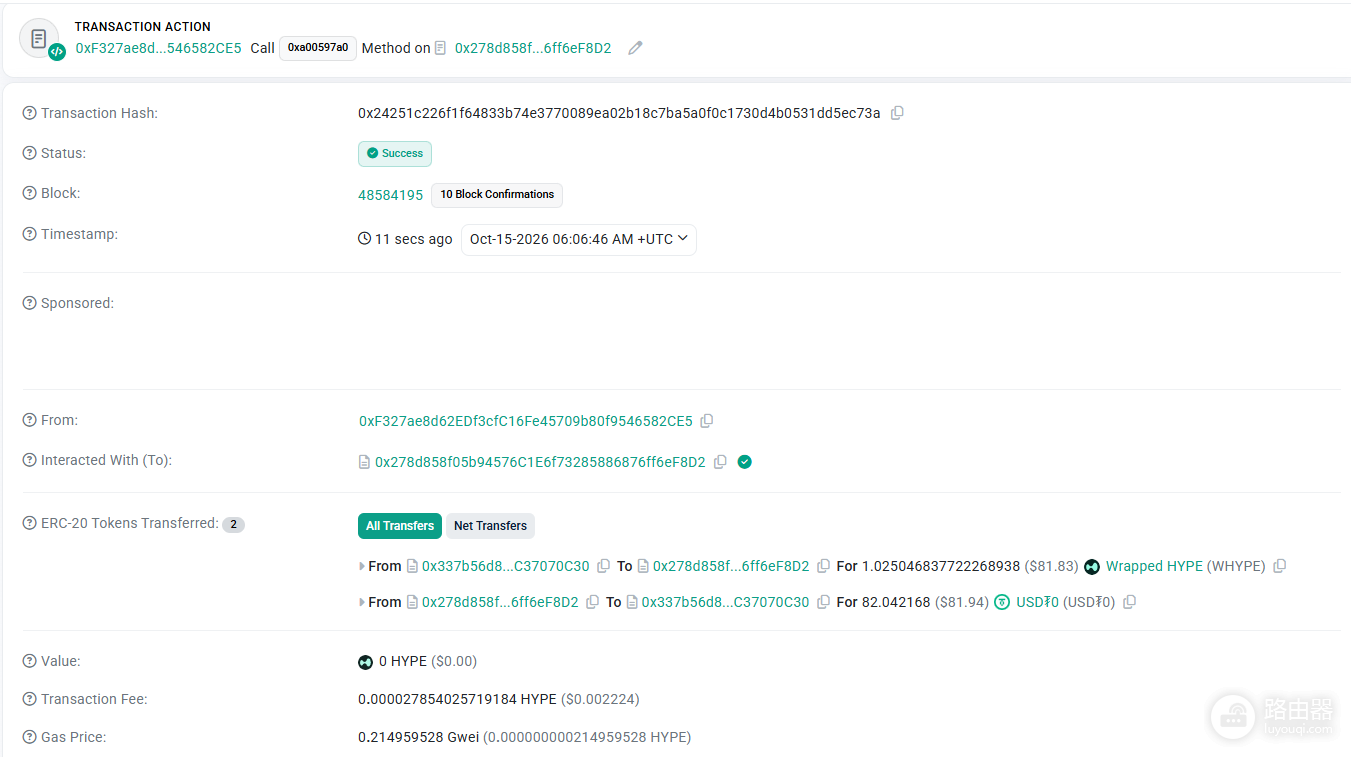Click the 82.042168 amount
Screen dimensions: 1351x757
pyautogui.click(x=896, y=602)
